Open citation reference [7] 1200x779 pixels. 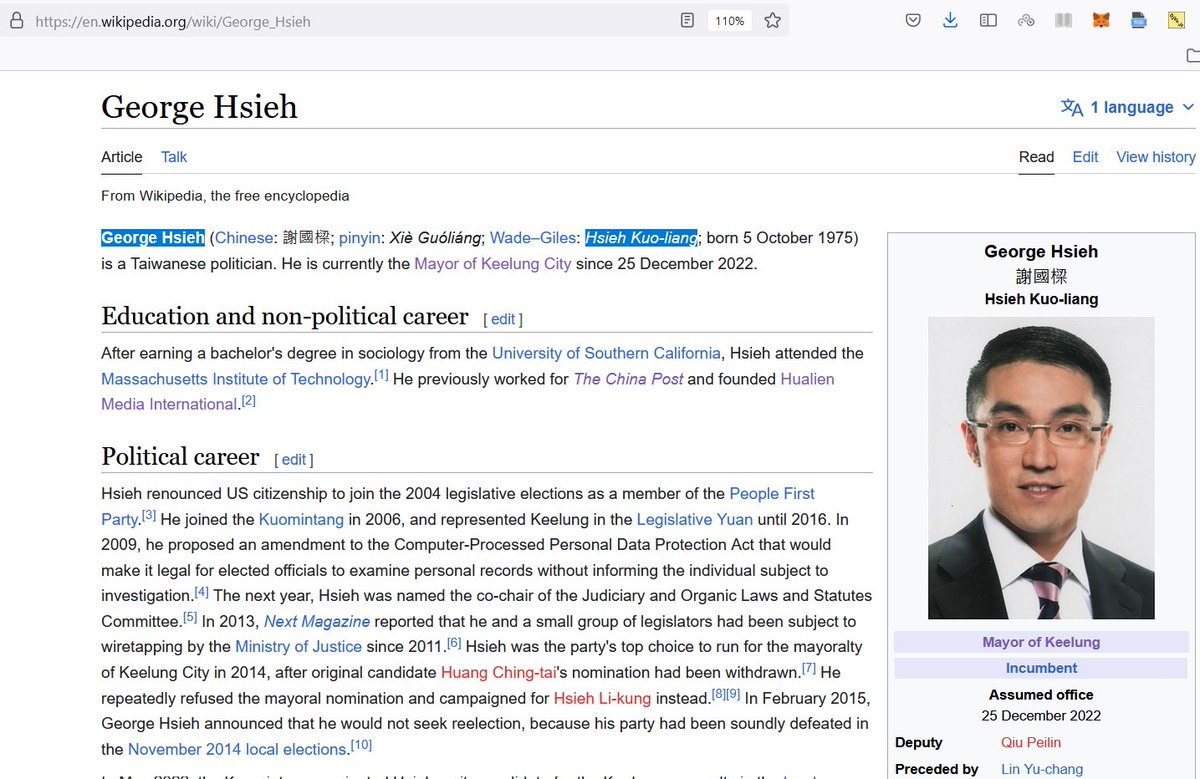click(809, 668)
